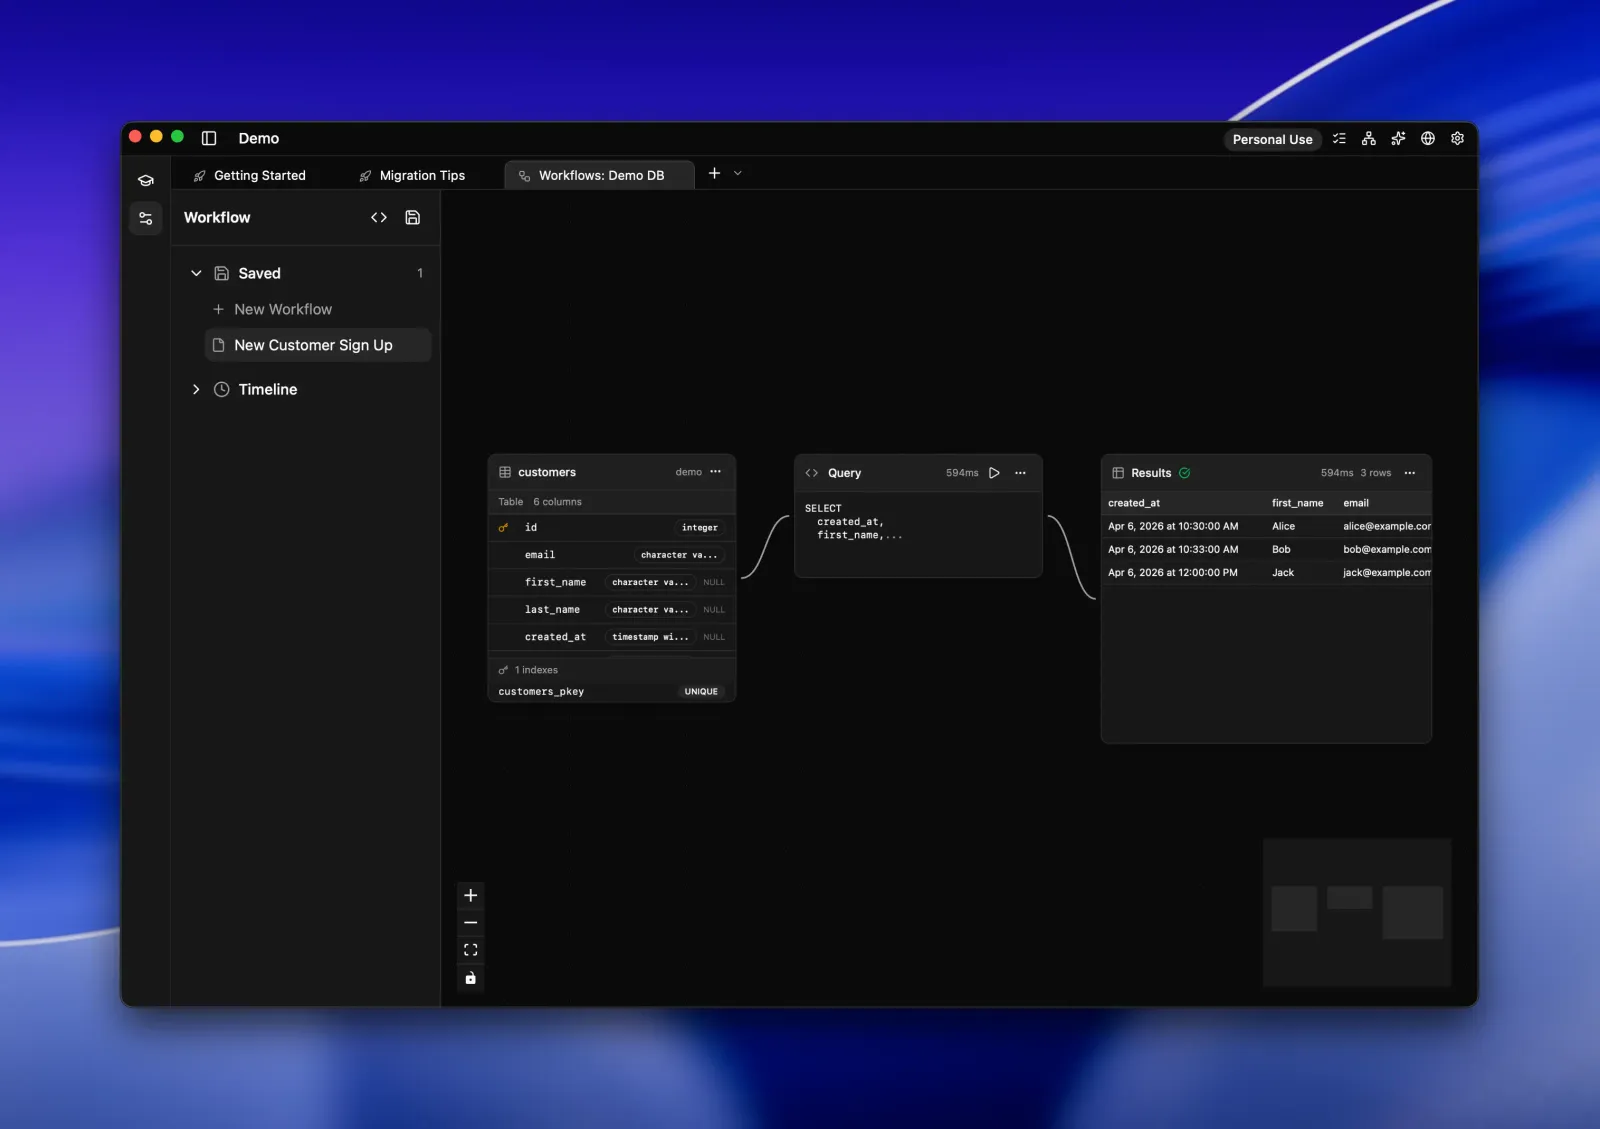Toggle the sidebar panel icon
1600x1129 pixels.
tap(209, 138)
